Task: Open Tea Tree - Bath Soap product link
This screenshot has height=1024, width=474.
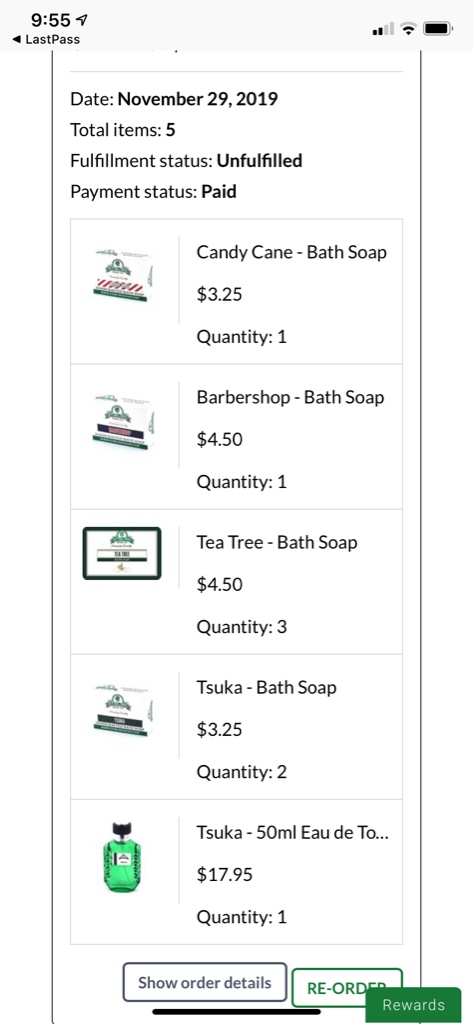Action: click(x=277, y=542)
